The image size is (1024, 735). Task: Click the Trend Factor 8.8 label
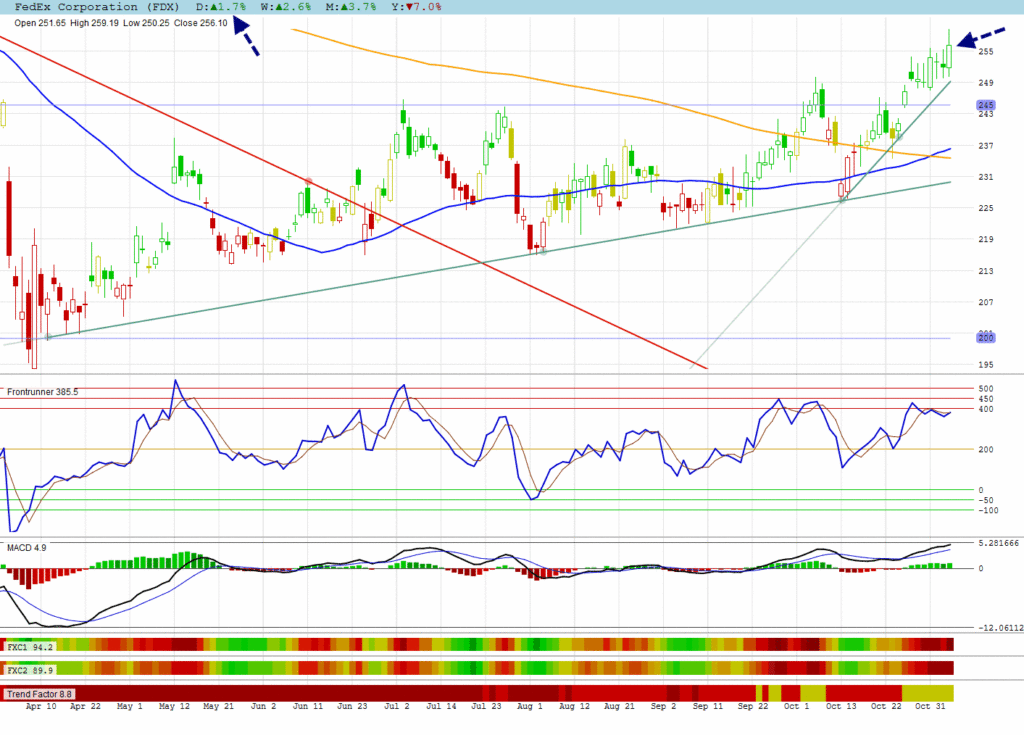pos(40,693)
